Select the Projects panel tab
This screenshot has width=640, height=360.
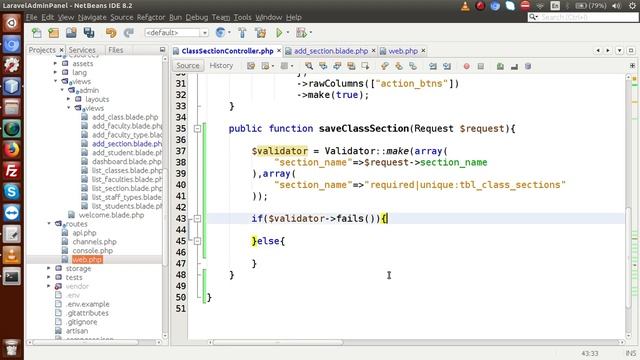pyautogui.click(x=42, y=50)
